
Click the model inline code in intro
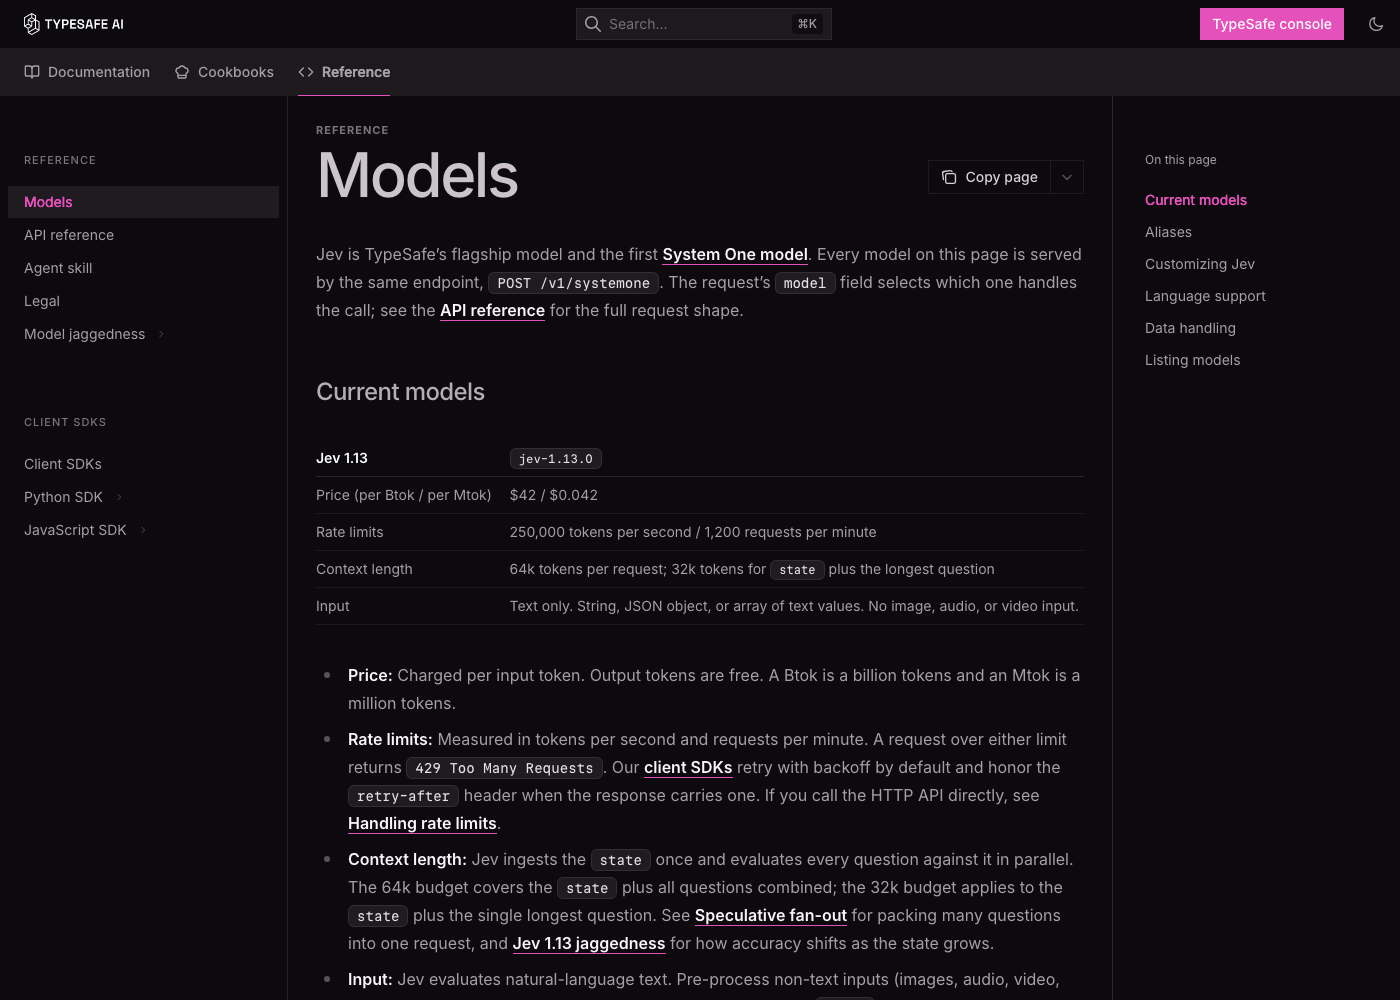coord(805,283)
